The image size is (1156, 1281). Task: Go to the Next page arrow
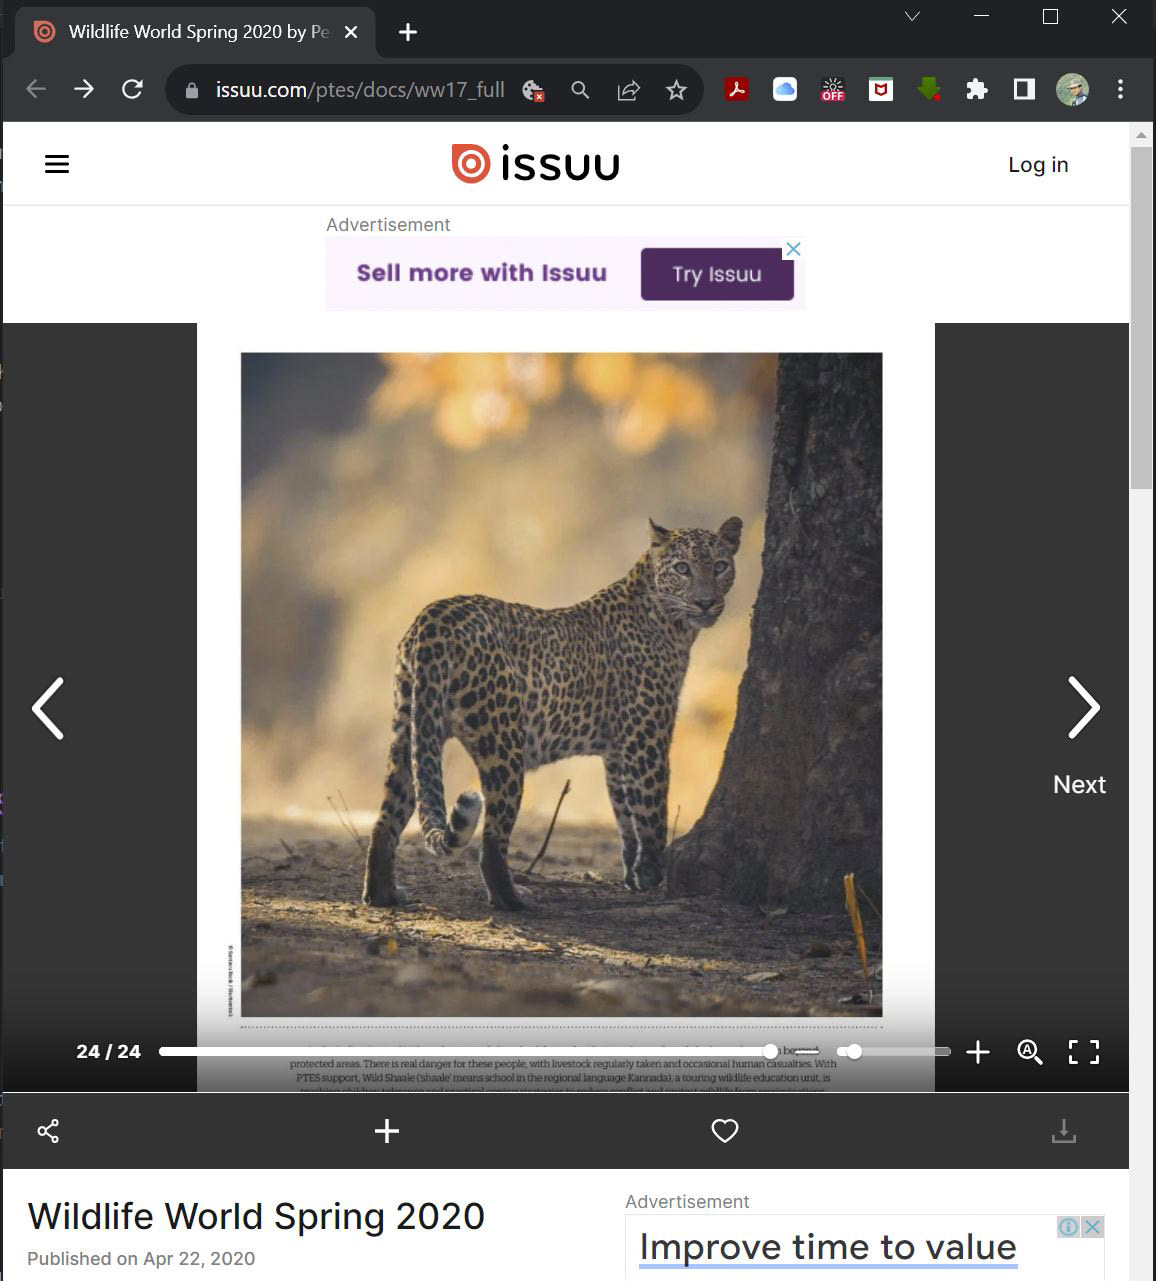click(x=1083, y=708)
